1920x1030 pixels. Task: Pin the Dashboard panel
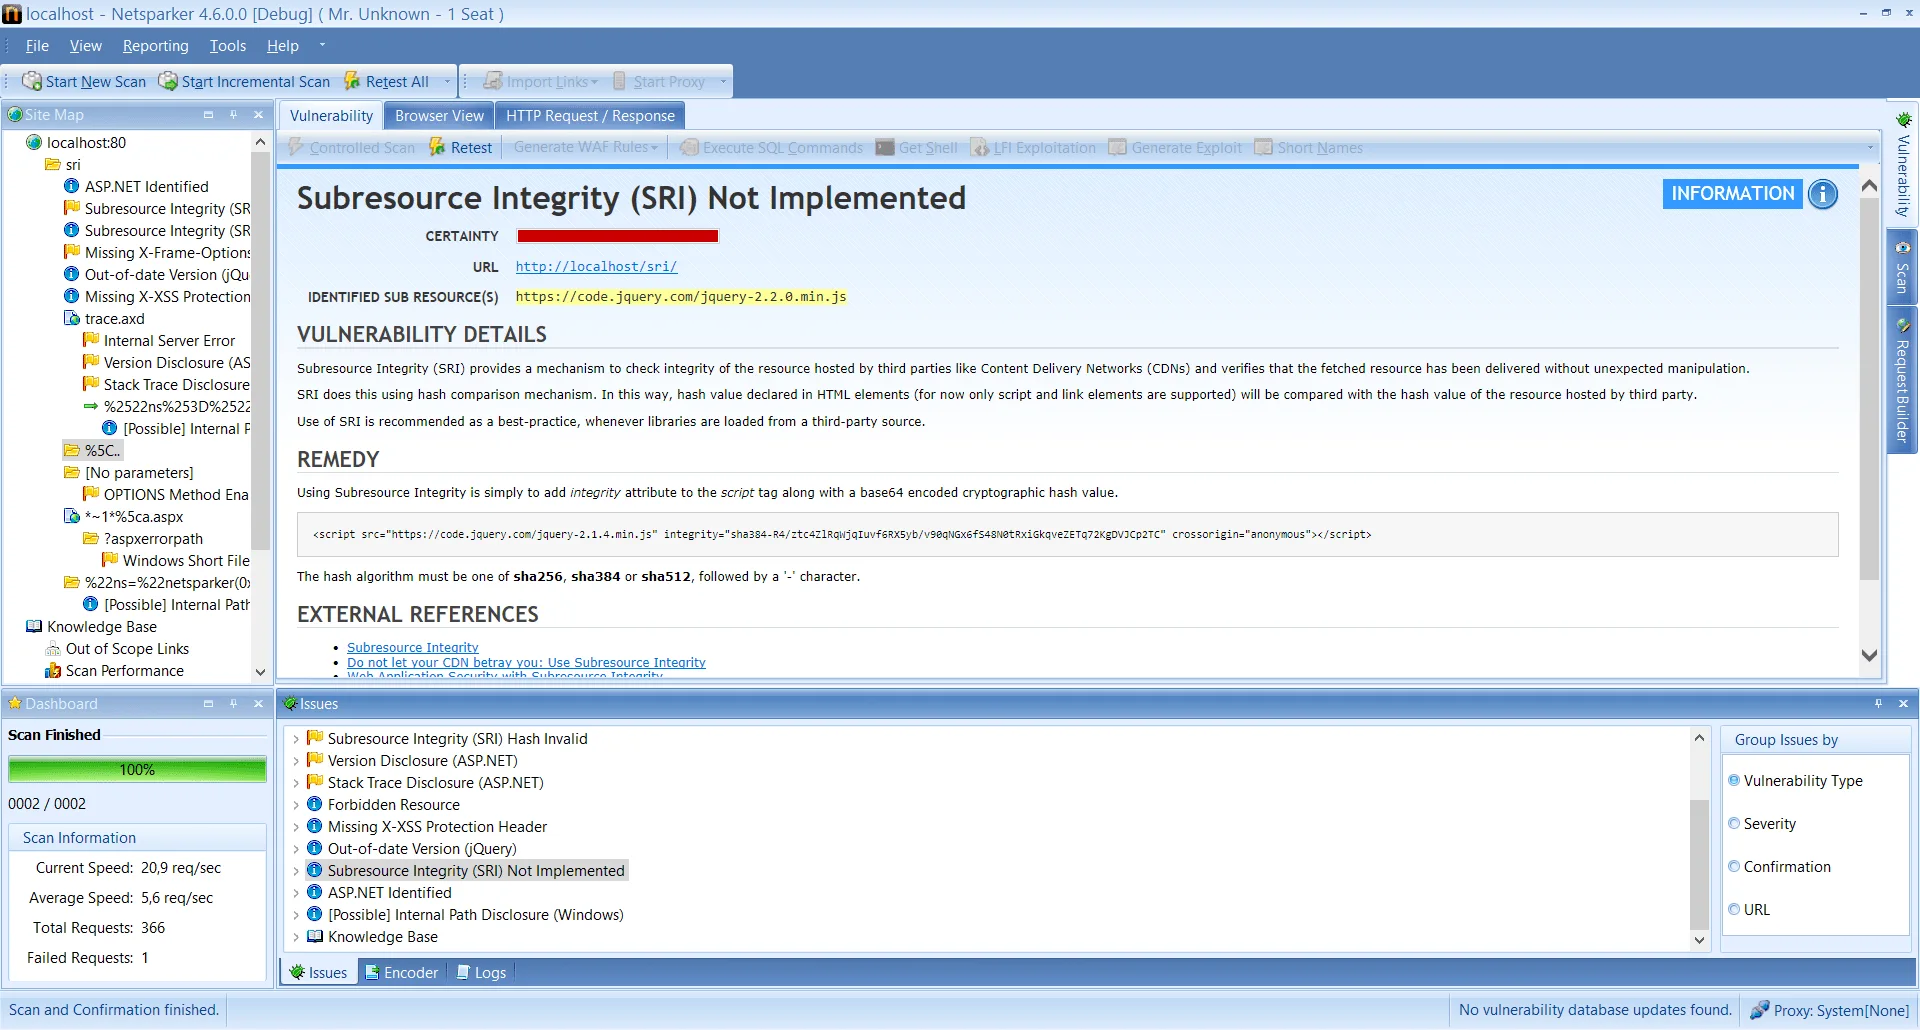[233, 704]
